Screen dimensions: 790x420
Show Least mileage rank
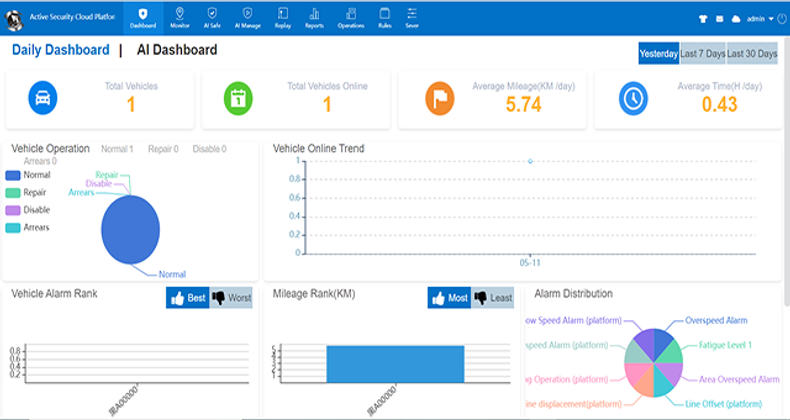(x=493, y=298)
